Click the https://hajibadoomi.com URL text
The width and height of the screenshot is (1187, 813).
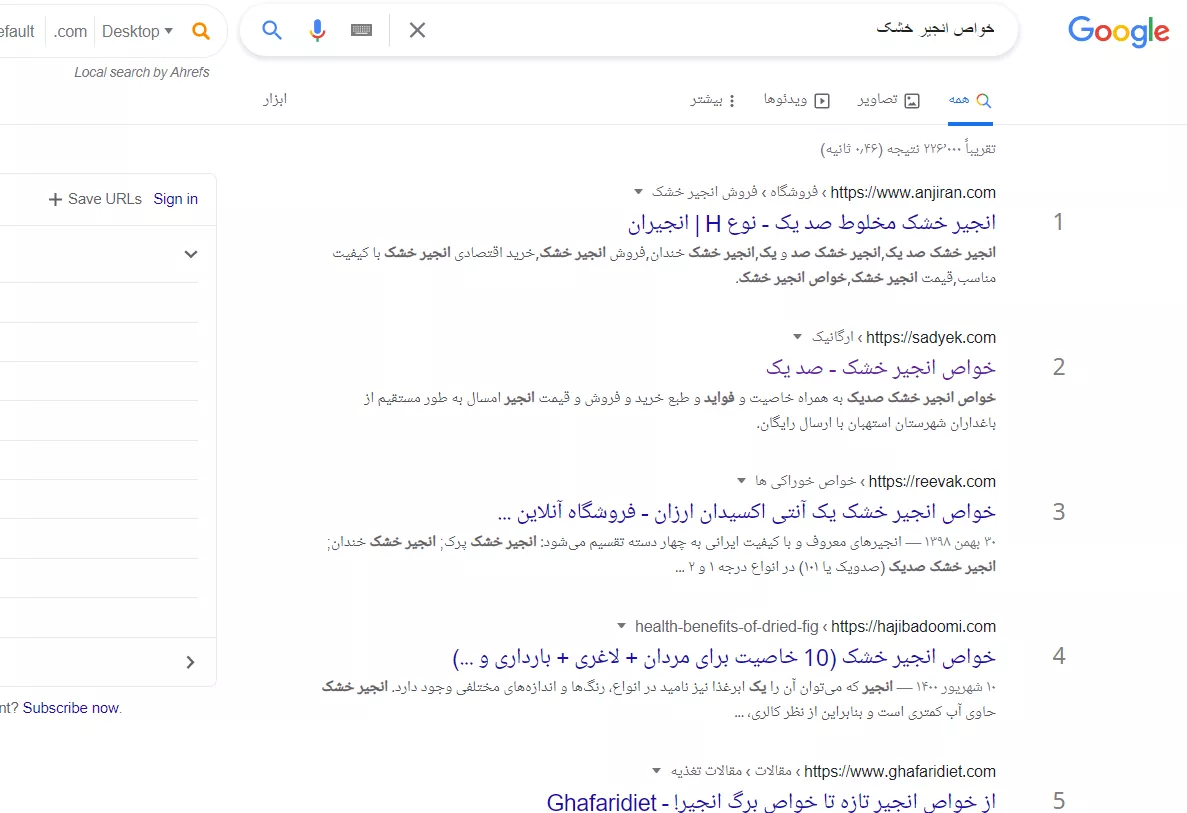click(x=914, y=626)
